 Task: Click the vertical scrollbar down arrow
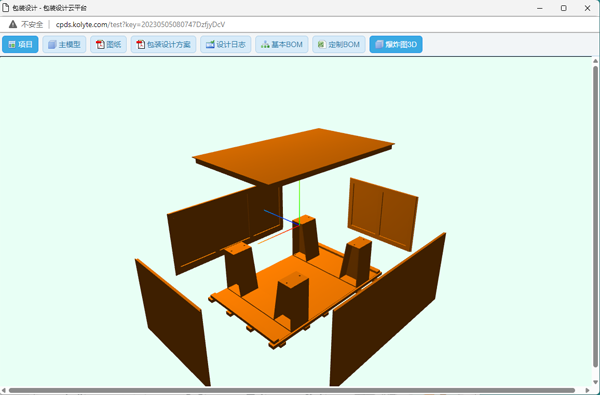click(595, 382)
